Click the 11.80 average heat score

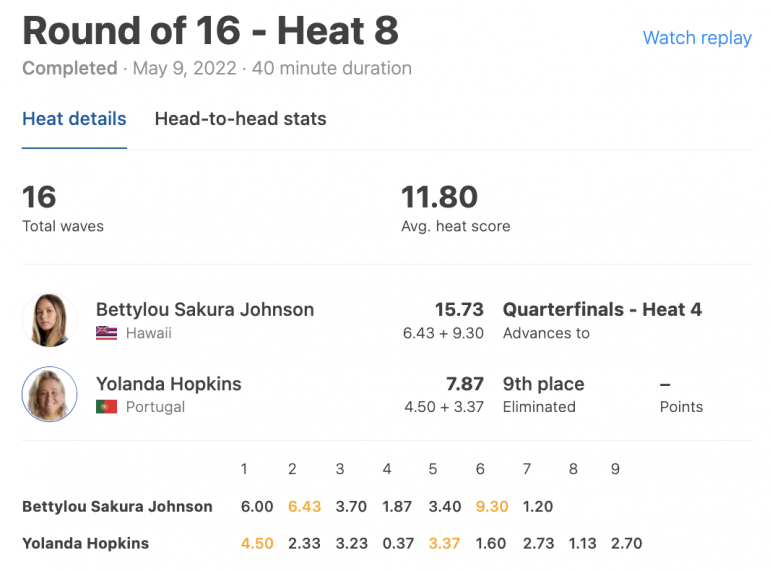coord(440,197)
